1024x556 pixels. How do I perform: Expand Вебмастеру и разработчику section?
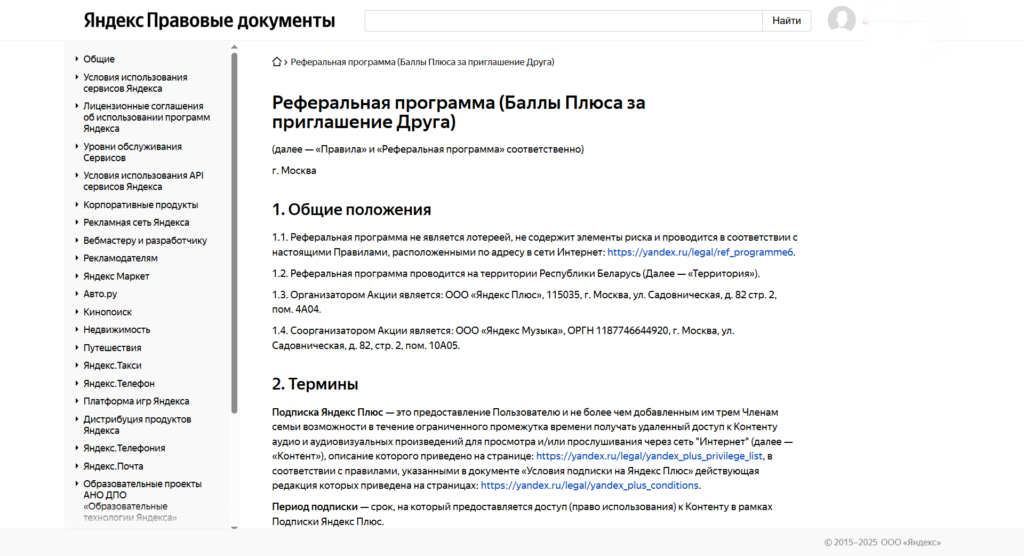[145, 240]
